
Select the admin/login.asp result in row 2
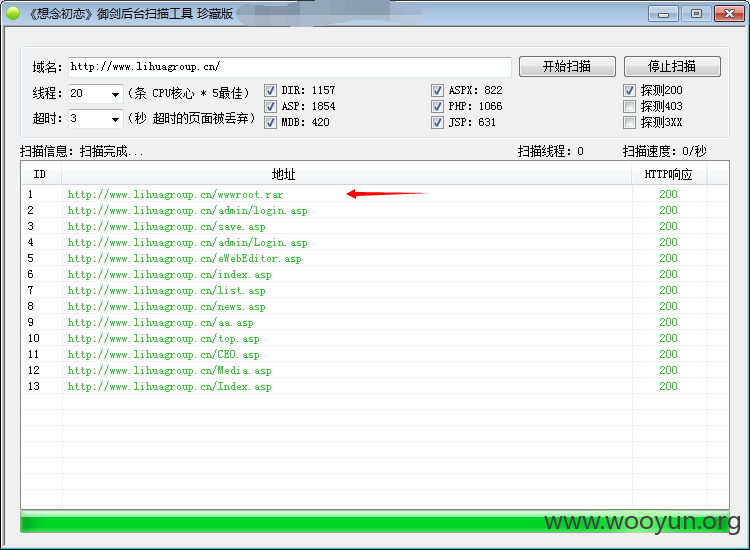375,210
